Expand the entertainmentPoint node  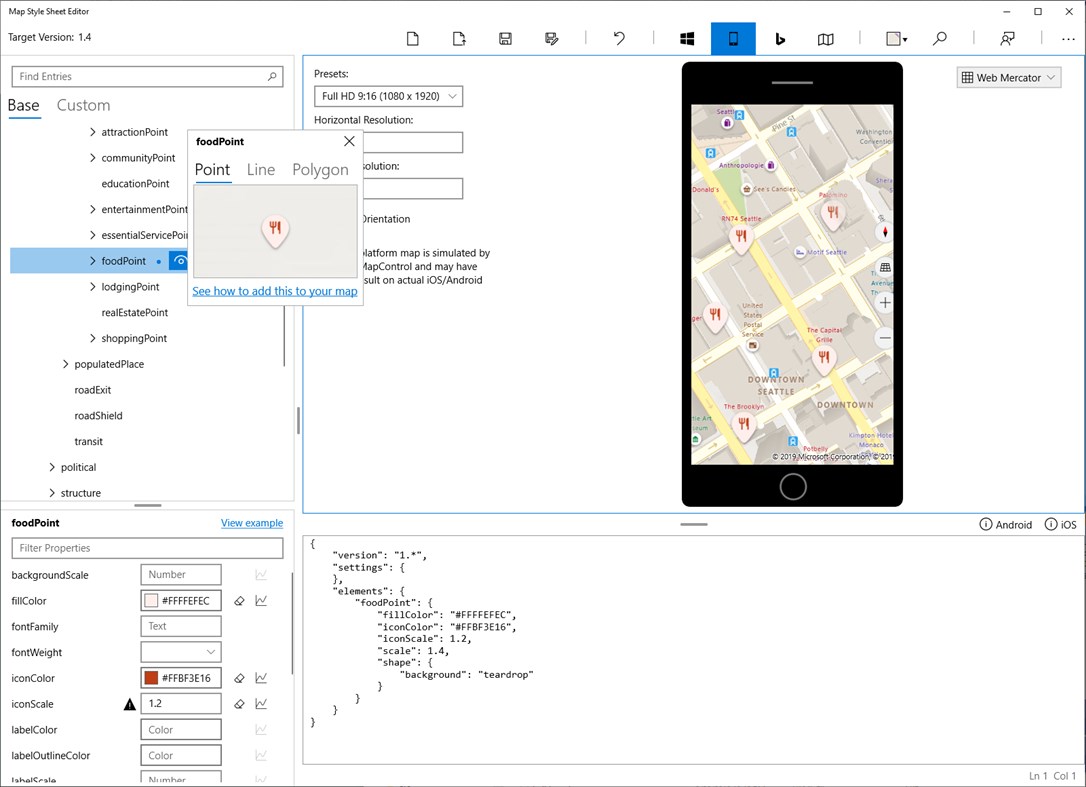click(93, 209)
